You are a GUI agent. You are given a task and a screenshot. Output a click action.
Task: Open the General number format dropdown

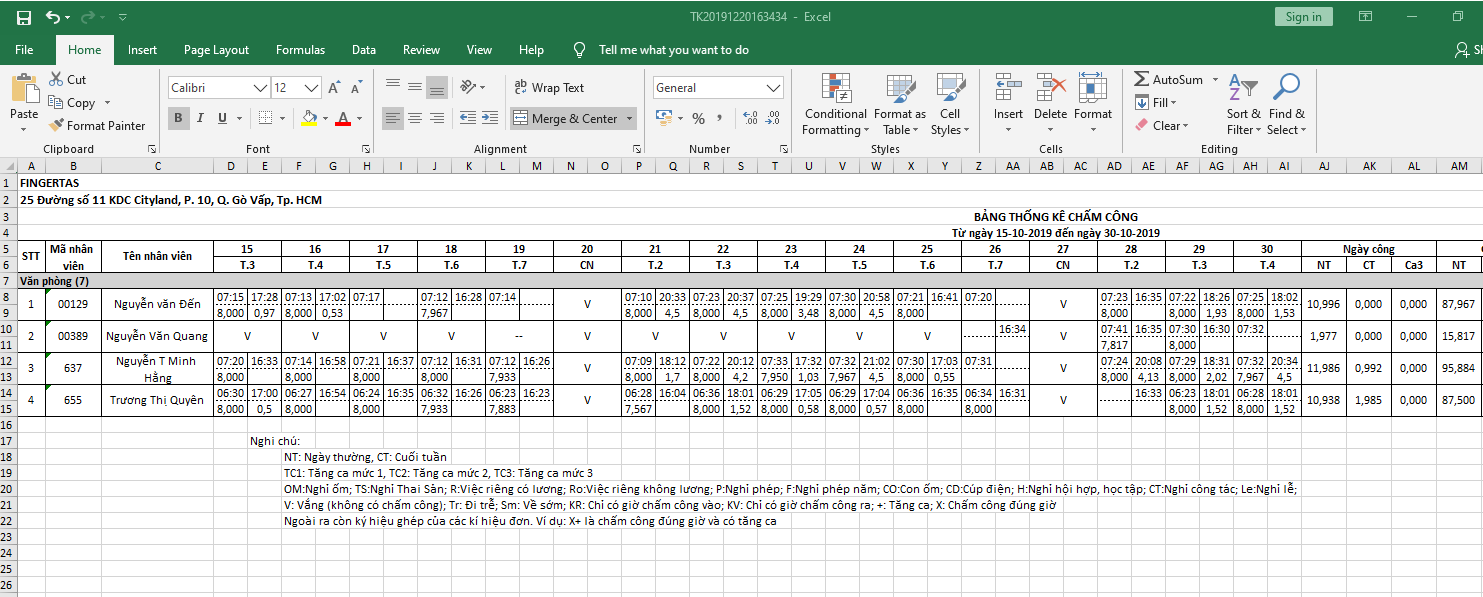[773, 88]
